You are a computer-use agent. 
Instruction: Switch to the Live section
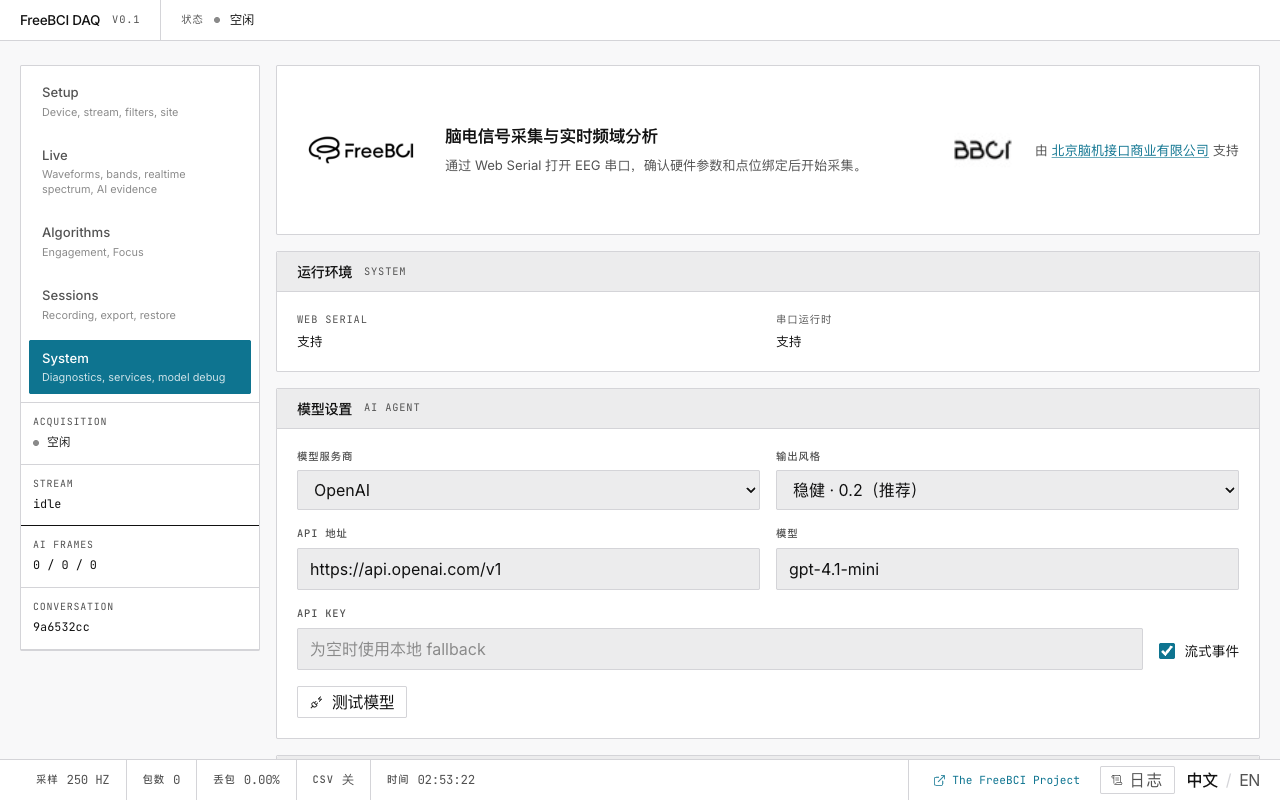coord(140,171)
